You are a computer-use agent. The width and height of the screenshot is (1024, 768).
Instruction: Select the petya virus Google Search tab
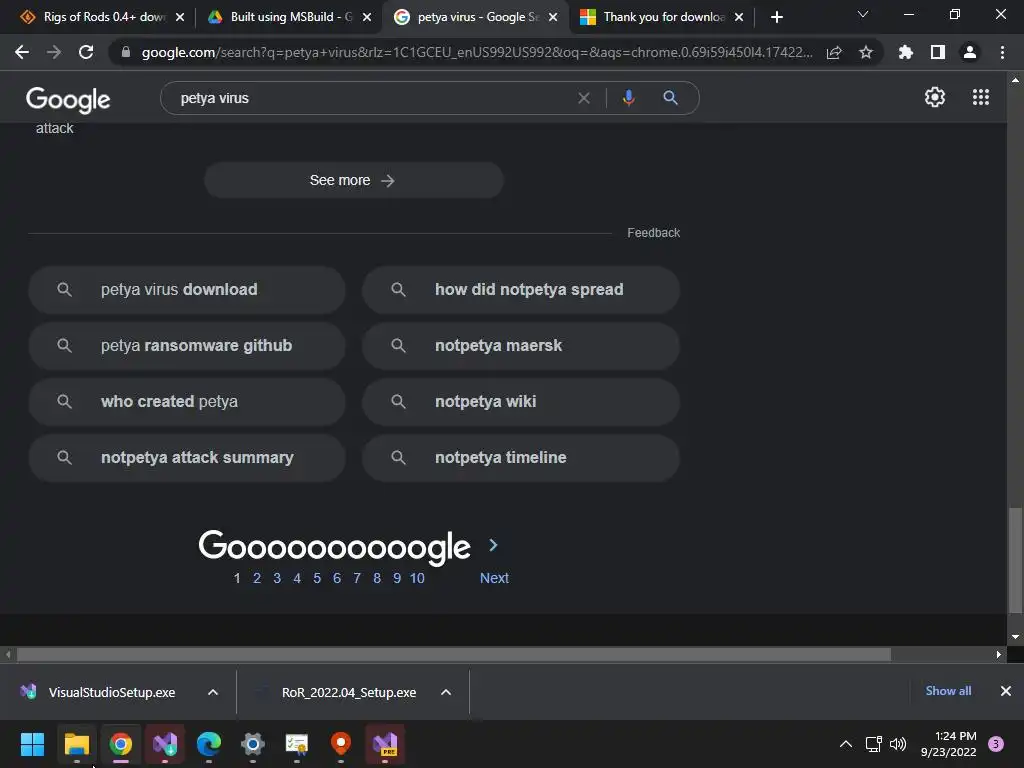click(477, 17)
